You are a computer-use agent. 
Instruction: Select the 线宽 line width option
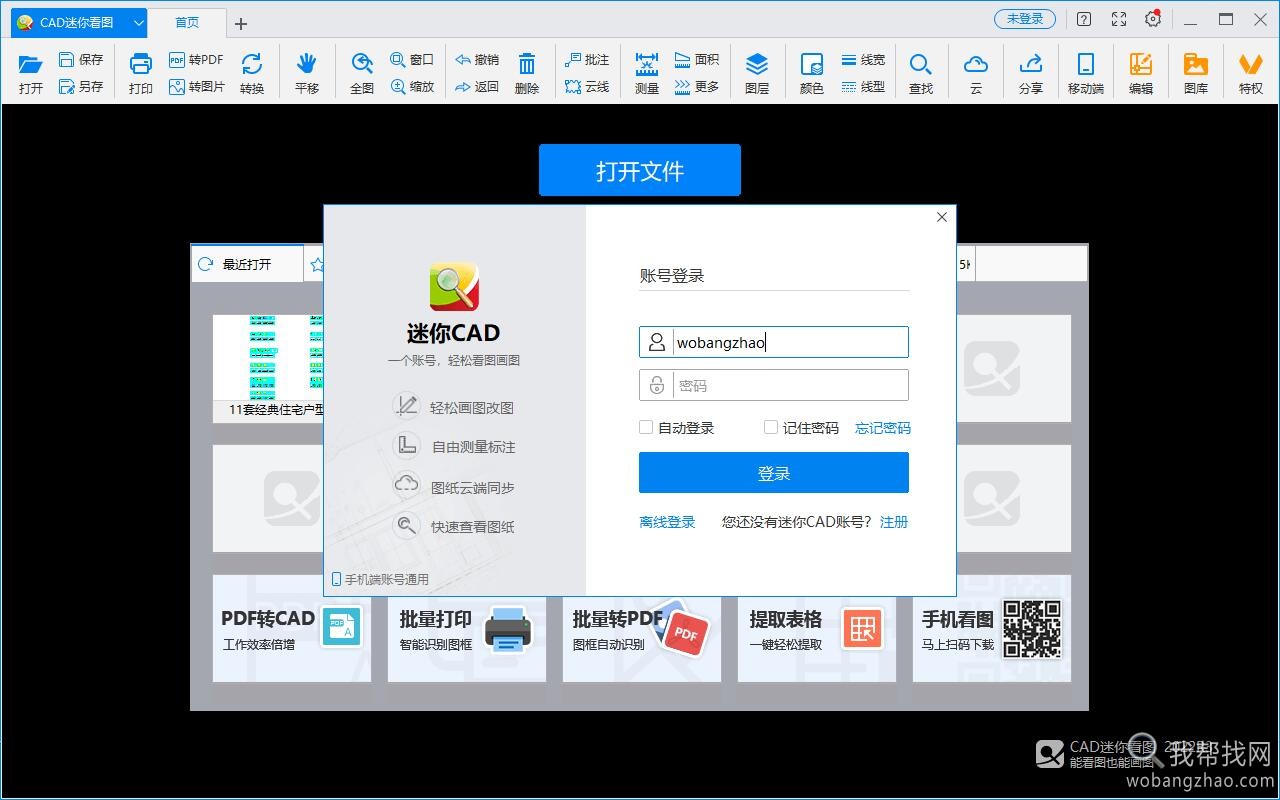coord(863,60)
